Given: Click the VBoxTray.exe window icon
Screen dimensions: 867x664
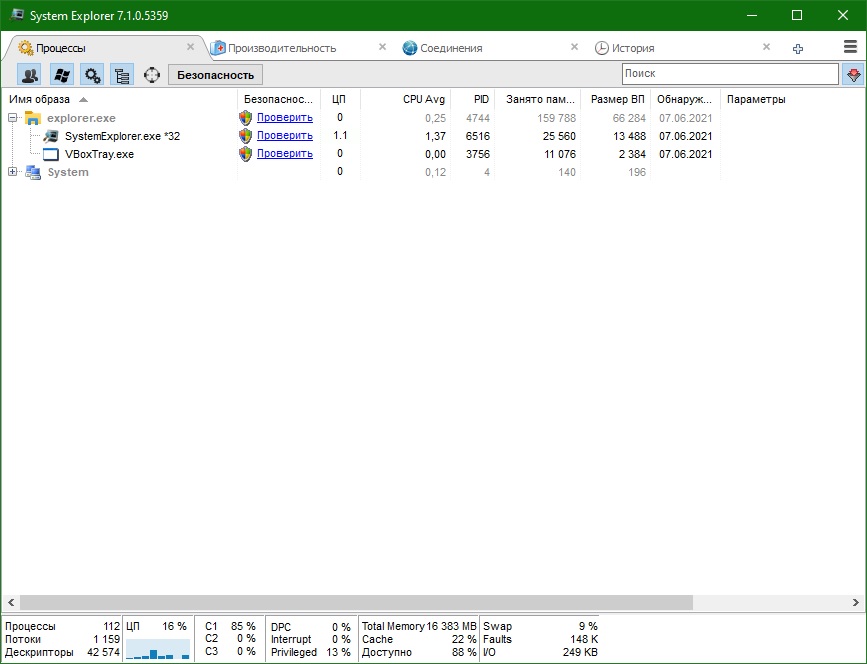Looking at the screenshot, I should 51,154.
